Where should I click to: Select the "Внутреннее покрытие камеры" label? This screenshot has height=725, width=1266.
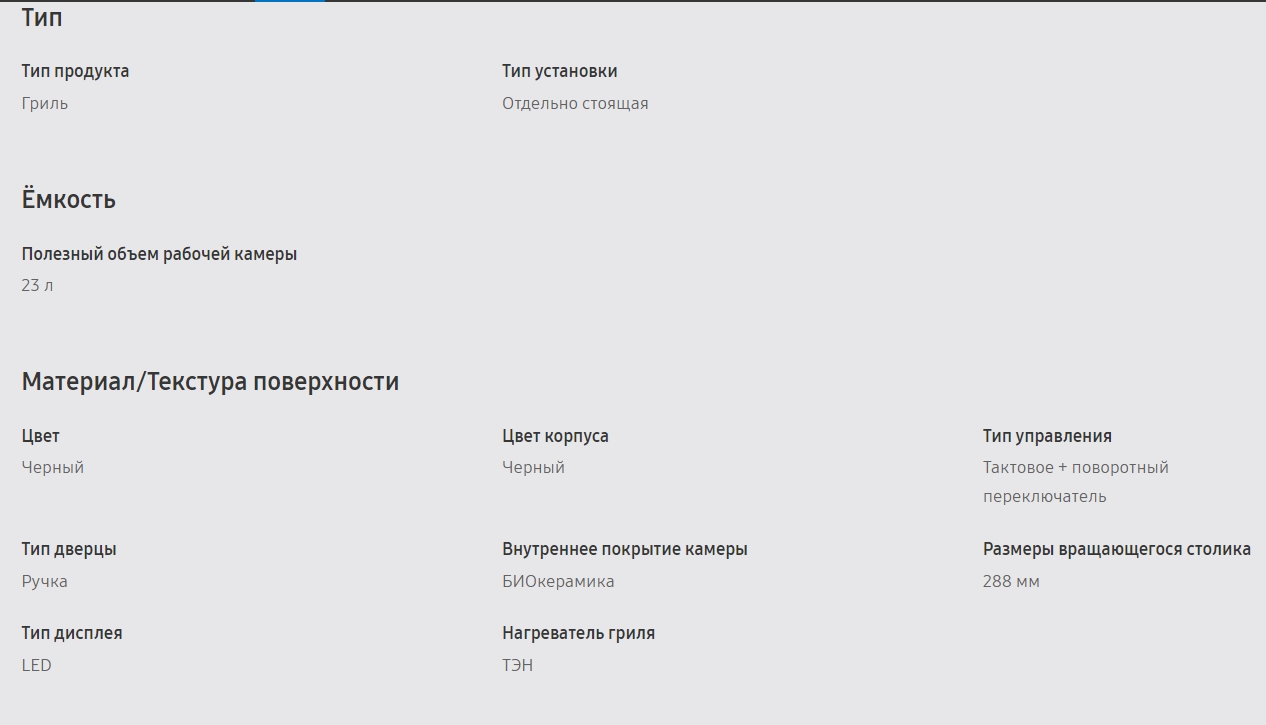(x=624, y=549)
